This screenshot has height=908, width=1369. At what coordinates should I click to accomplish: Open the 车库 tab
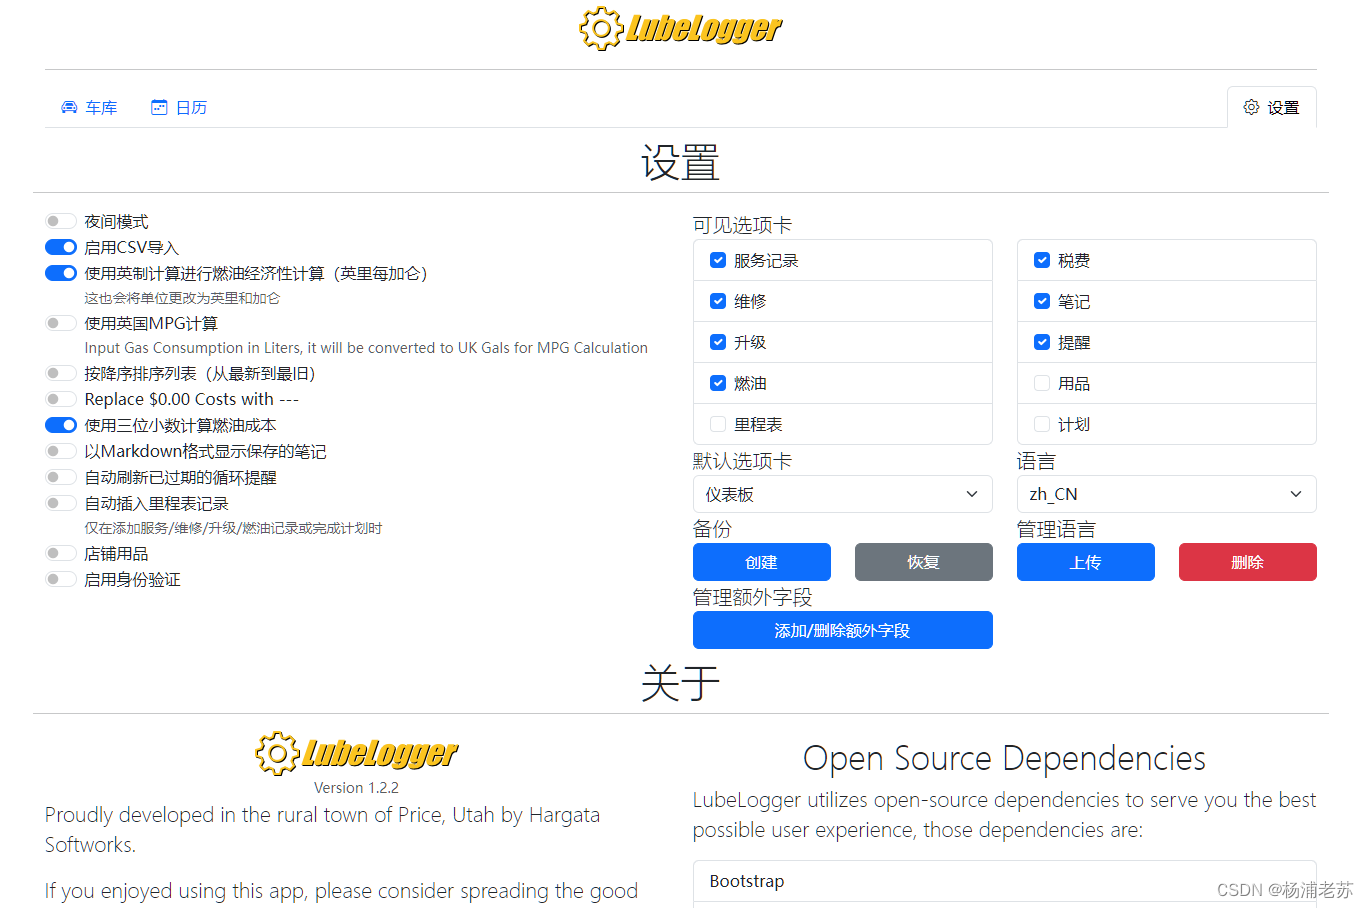(89, 107)
